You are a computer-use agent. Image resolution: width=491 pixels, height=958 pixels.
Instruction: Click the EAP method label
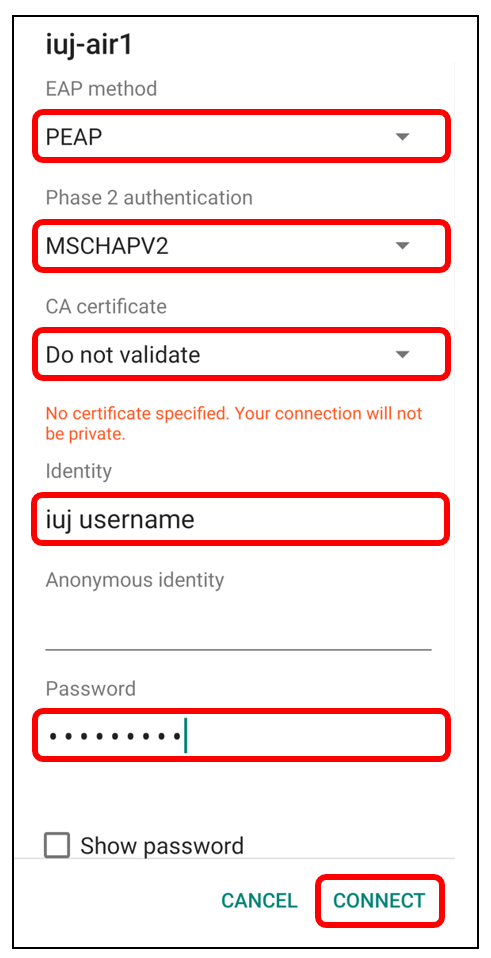(x=101, y=89)
